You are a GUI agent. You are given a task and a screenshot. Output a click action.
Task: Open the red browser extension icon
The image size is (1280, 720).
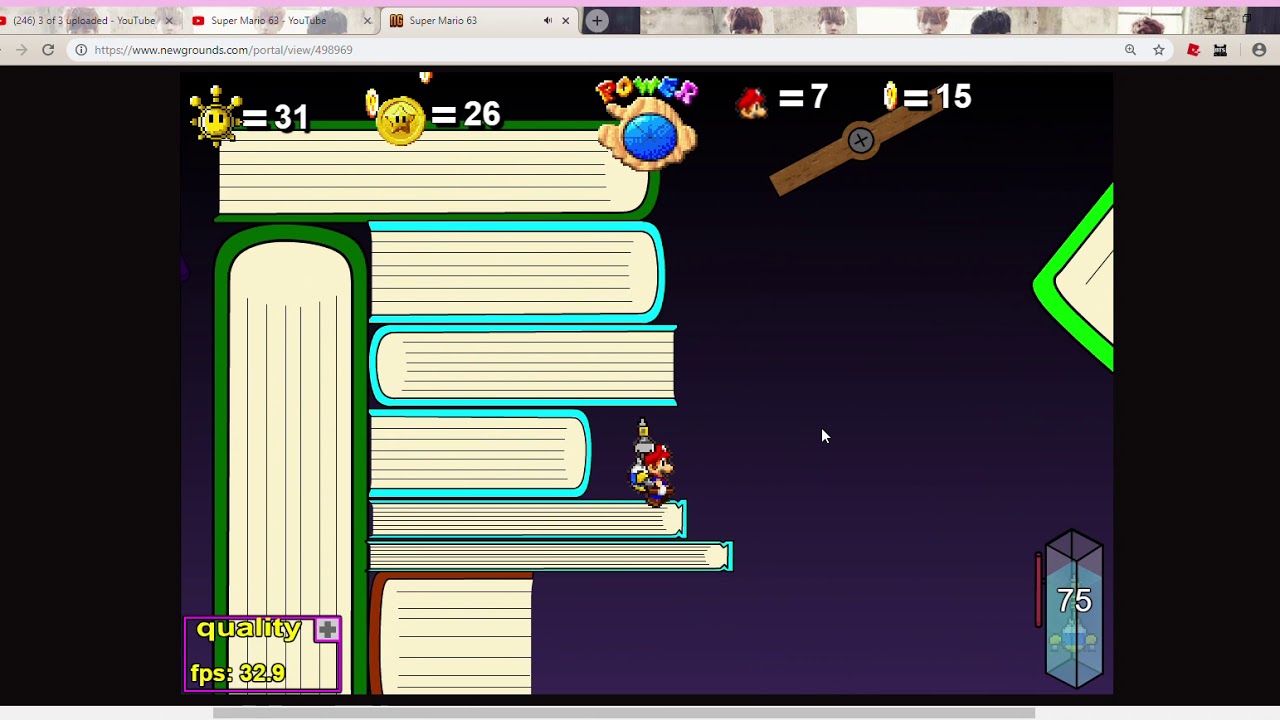(1193, 50)
